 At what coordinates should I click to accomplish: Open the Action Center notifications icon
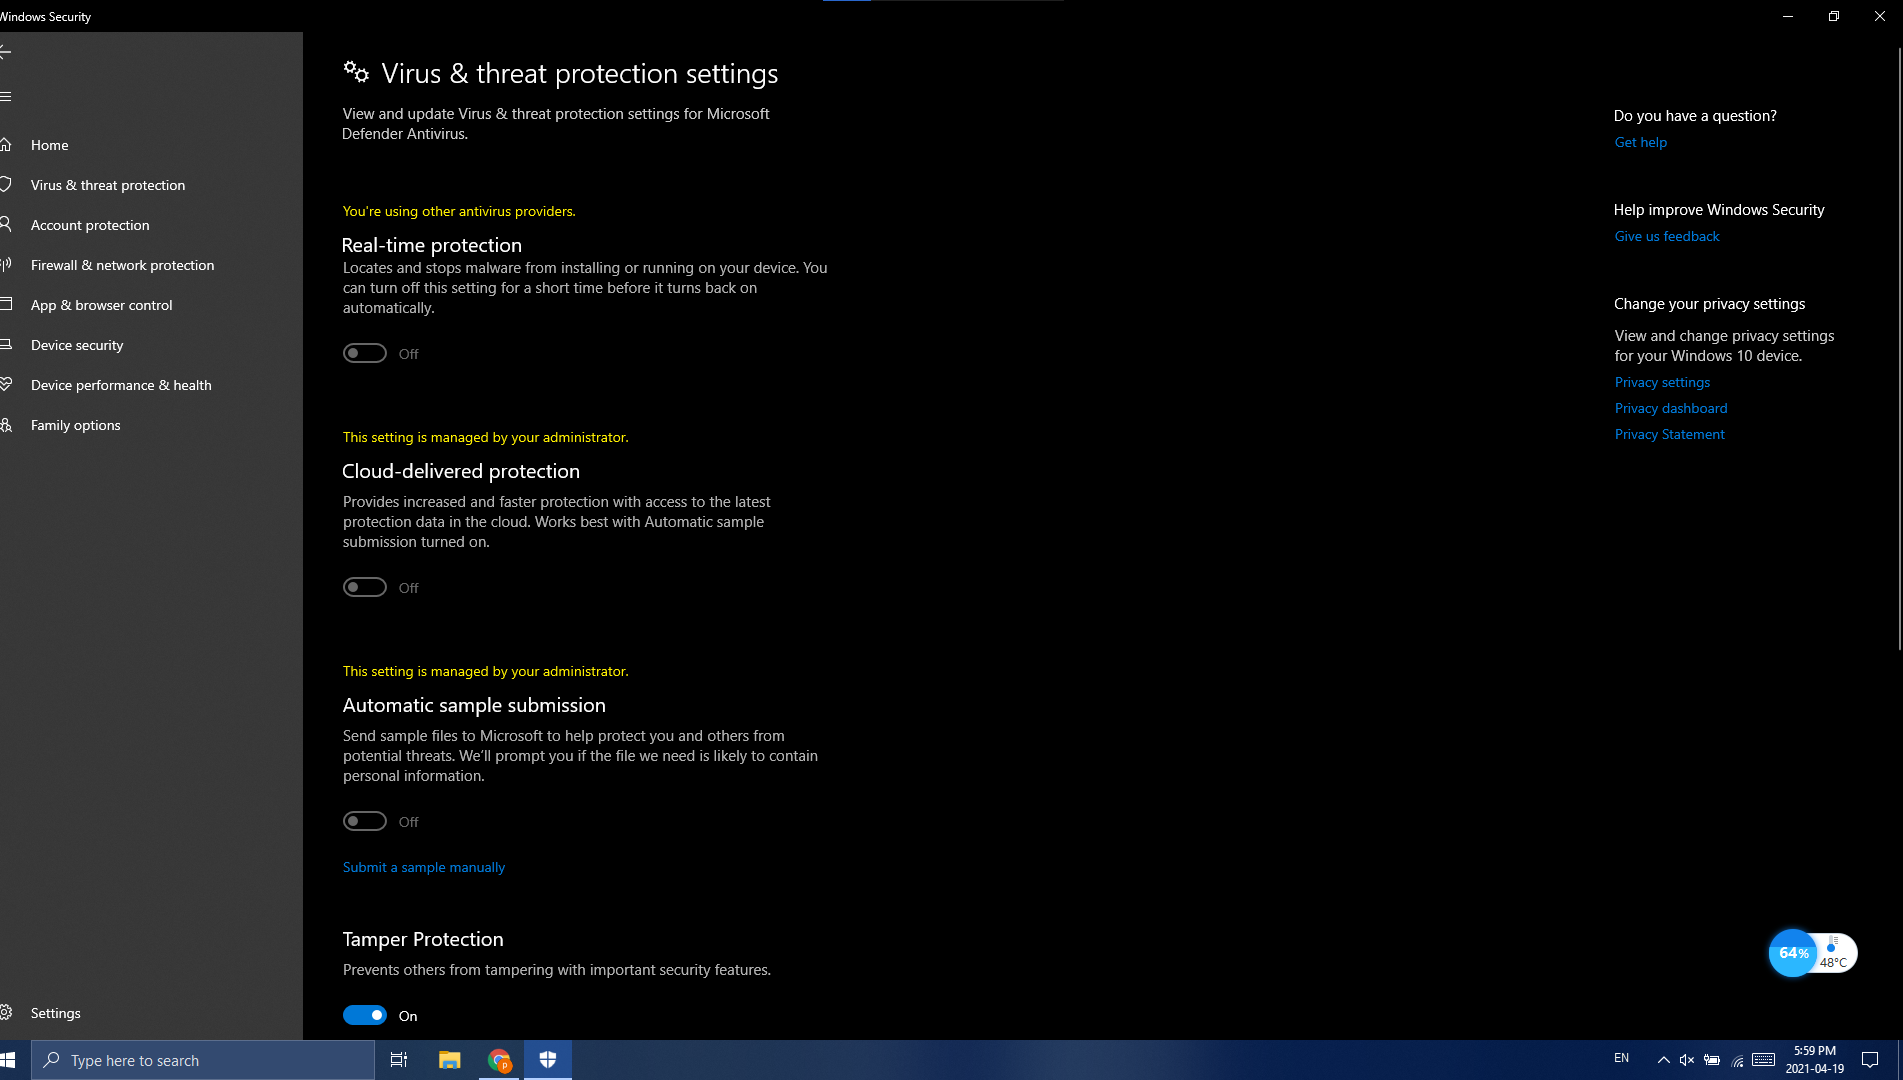coord(1870,1060)
